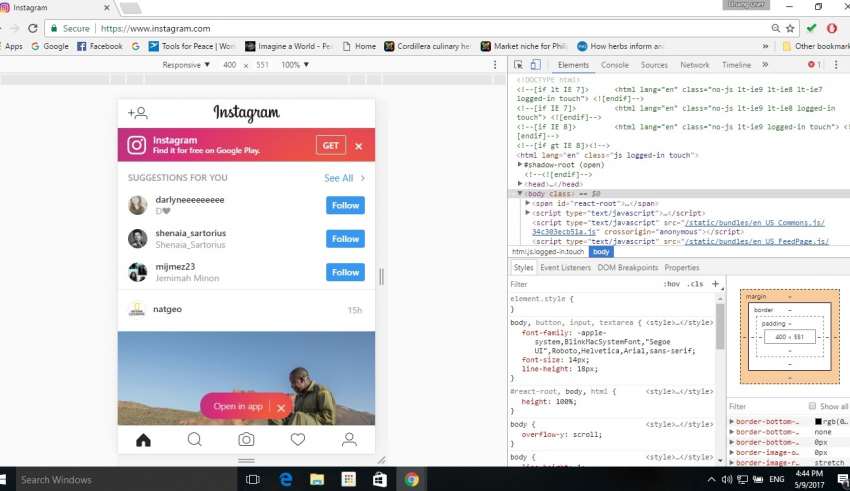This screenshot has height=491, width=850.
Task: Open the Properties pane
Action: tap(681, 268)
